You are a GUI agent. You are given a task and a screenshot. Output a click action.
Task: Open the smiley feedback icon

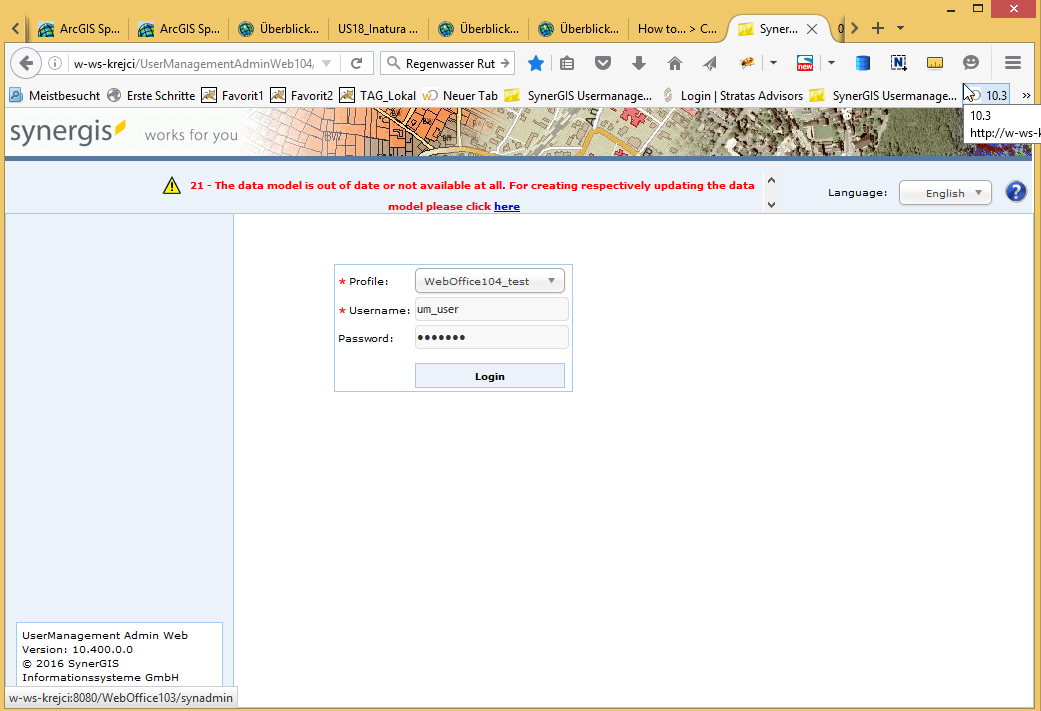[x=970, y=62]
